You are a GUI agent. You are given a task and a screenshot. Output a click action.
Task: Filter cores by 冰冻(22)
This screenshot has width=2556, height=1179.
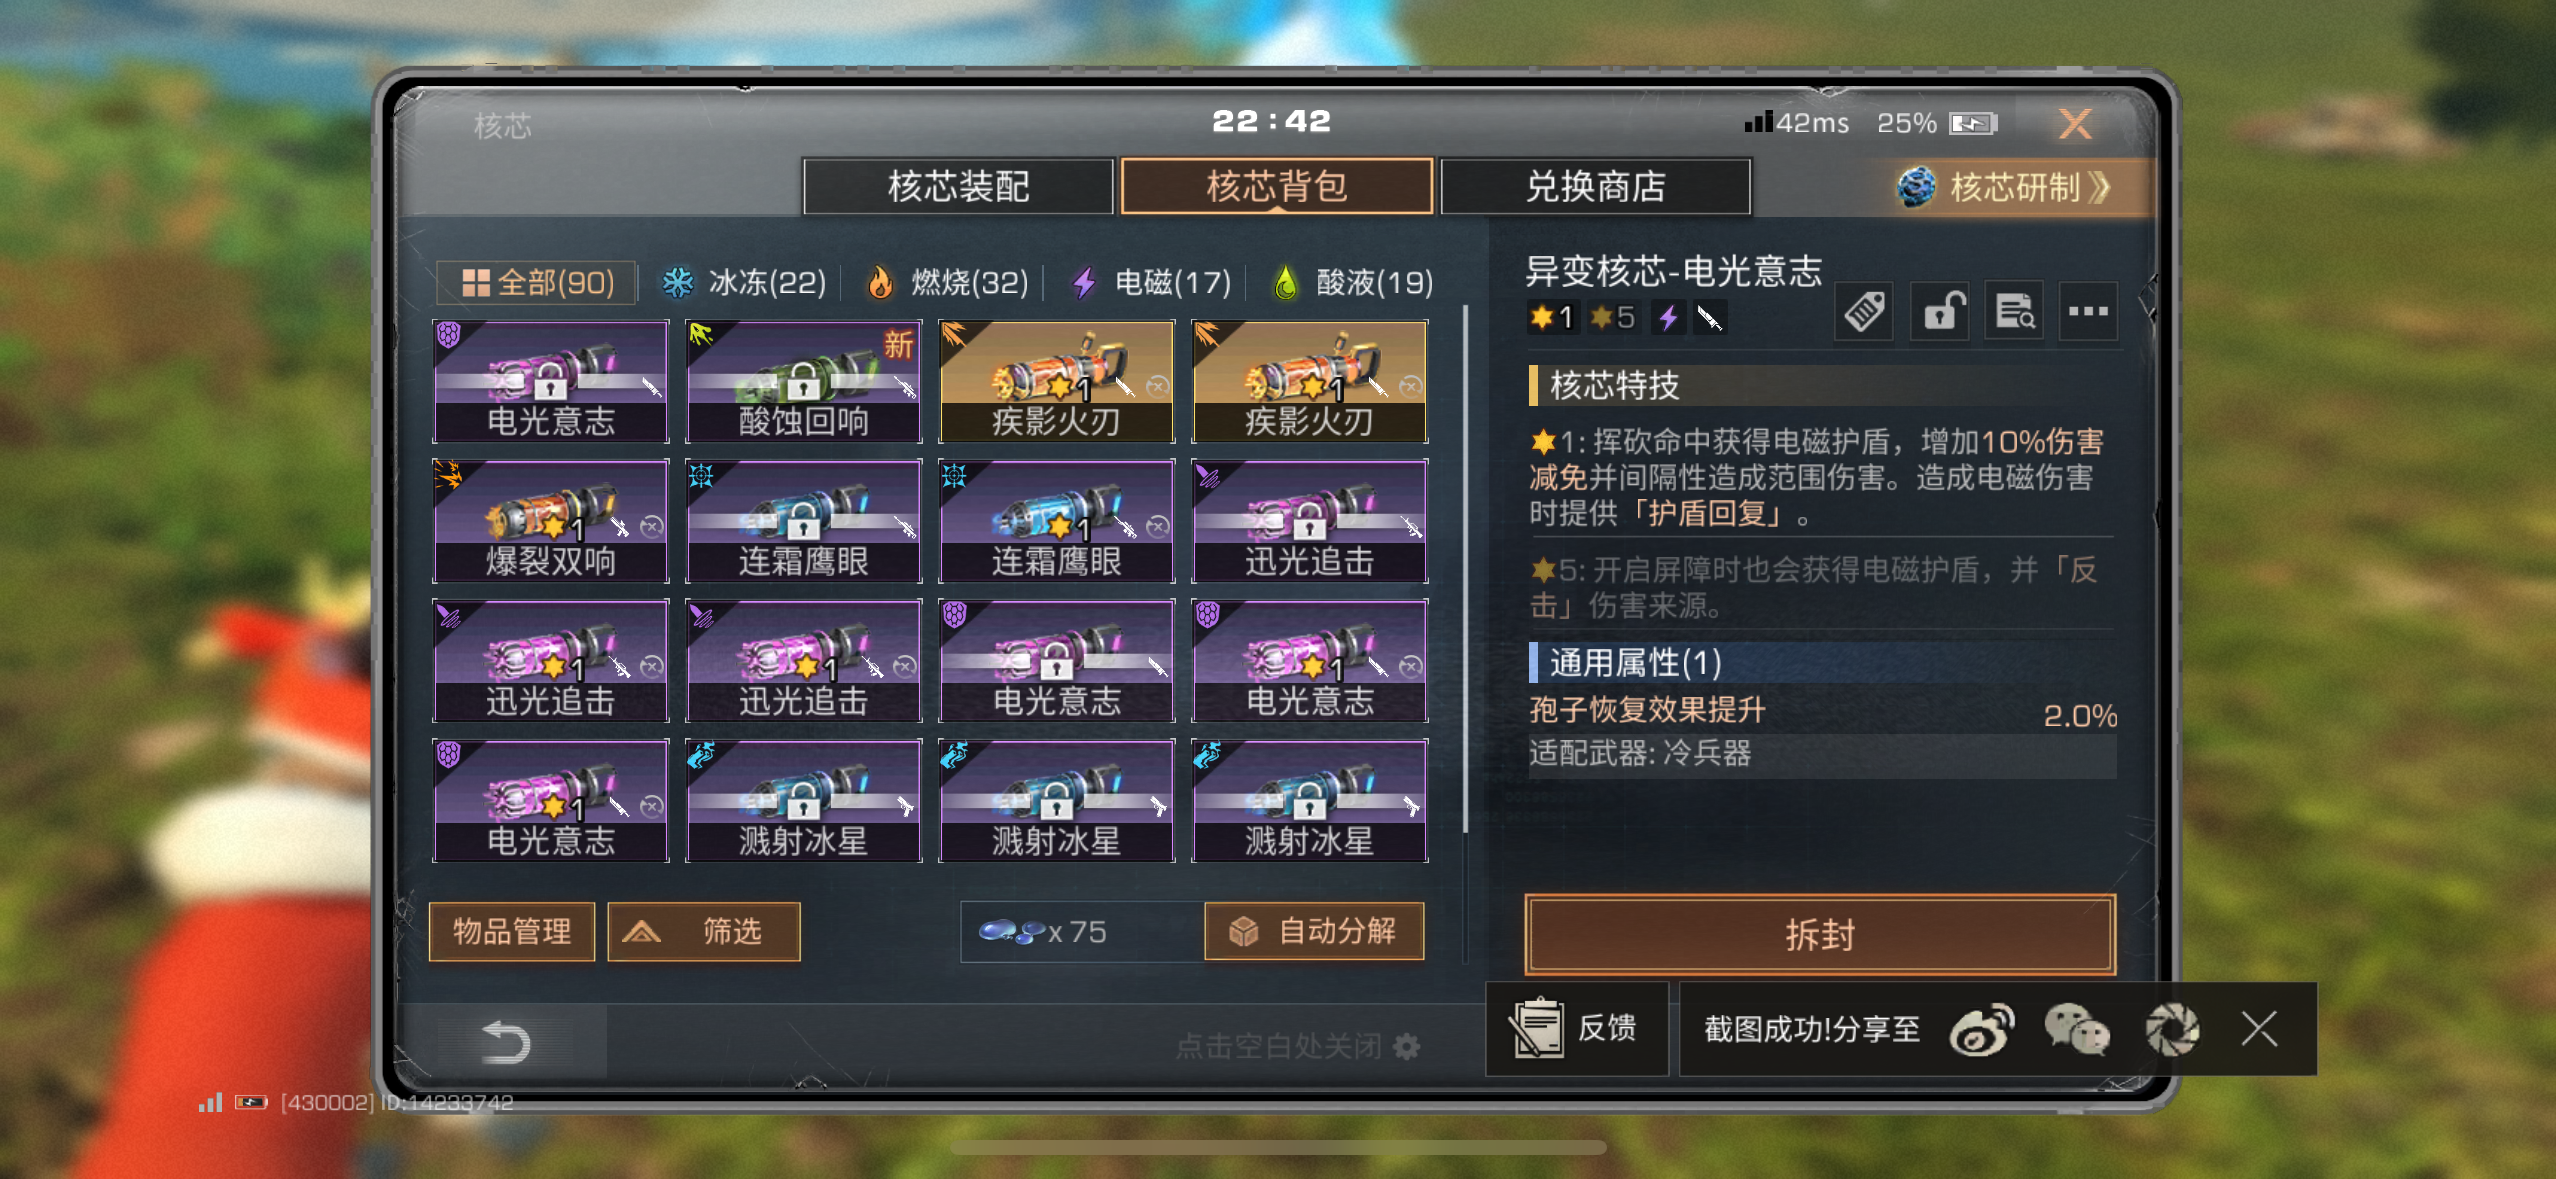tap(745, 283)
